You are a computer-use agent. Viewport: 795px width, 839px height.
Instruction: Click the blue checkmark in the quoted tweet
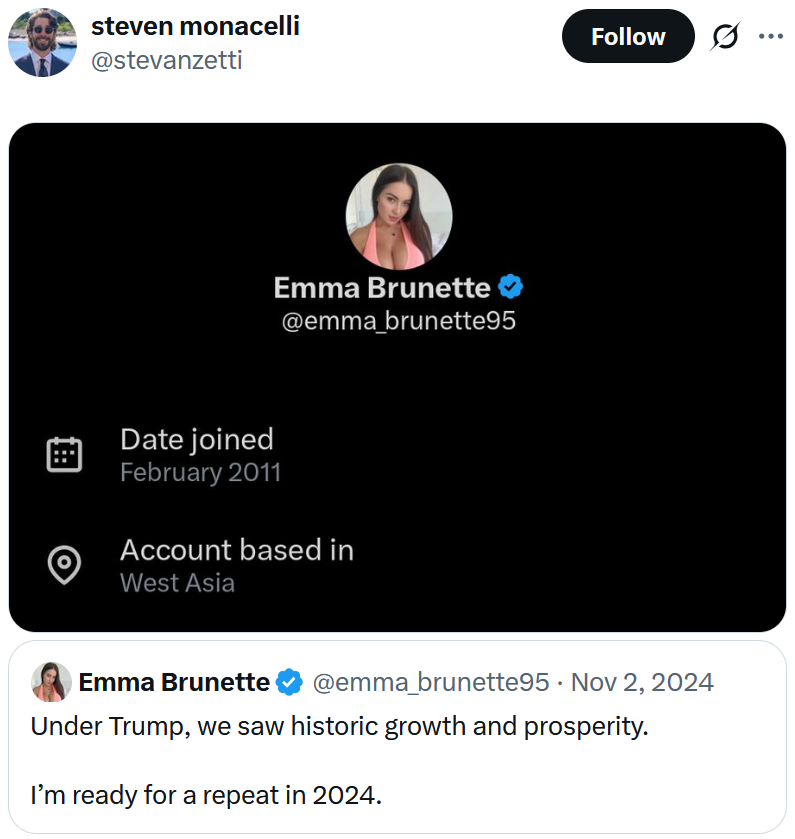click(x=288, y=682)
